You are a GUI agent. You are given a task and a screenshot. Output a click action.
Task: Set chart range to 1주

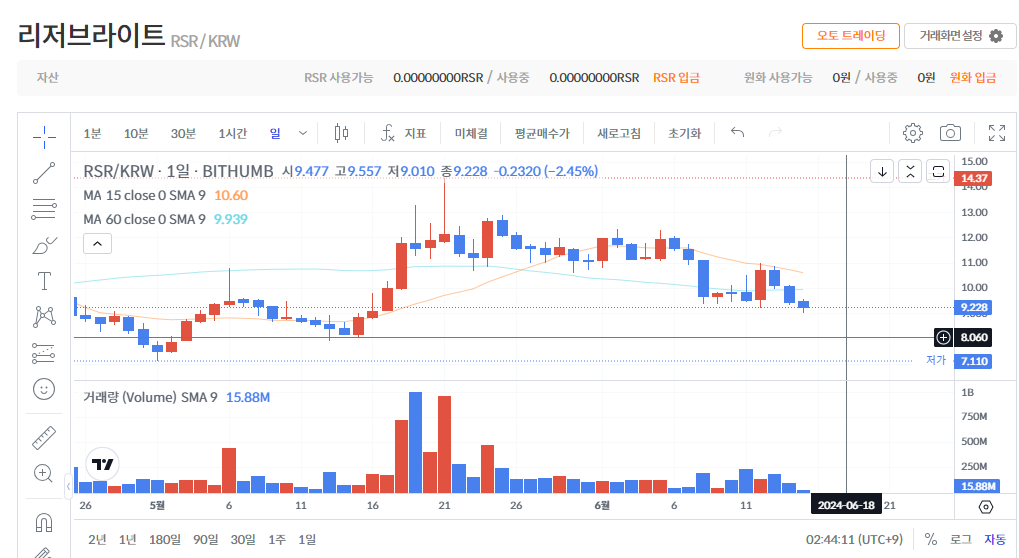(277, 539)
